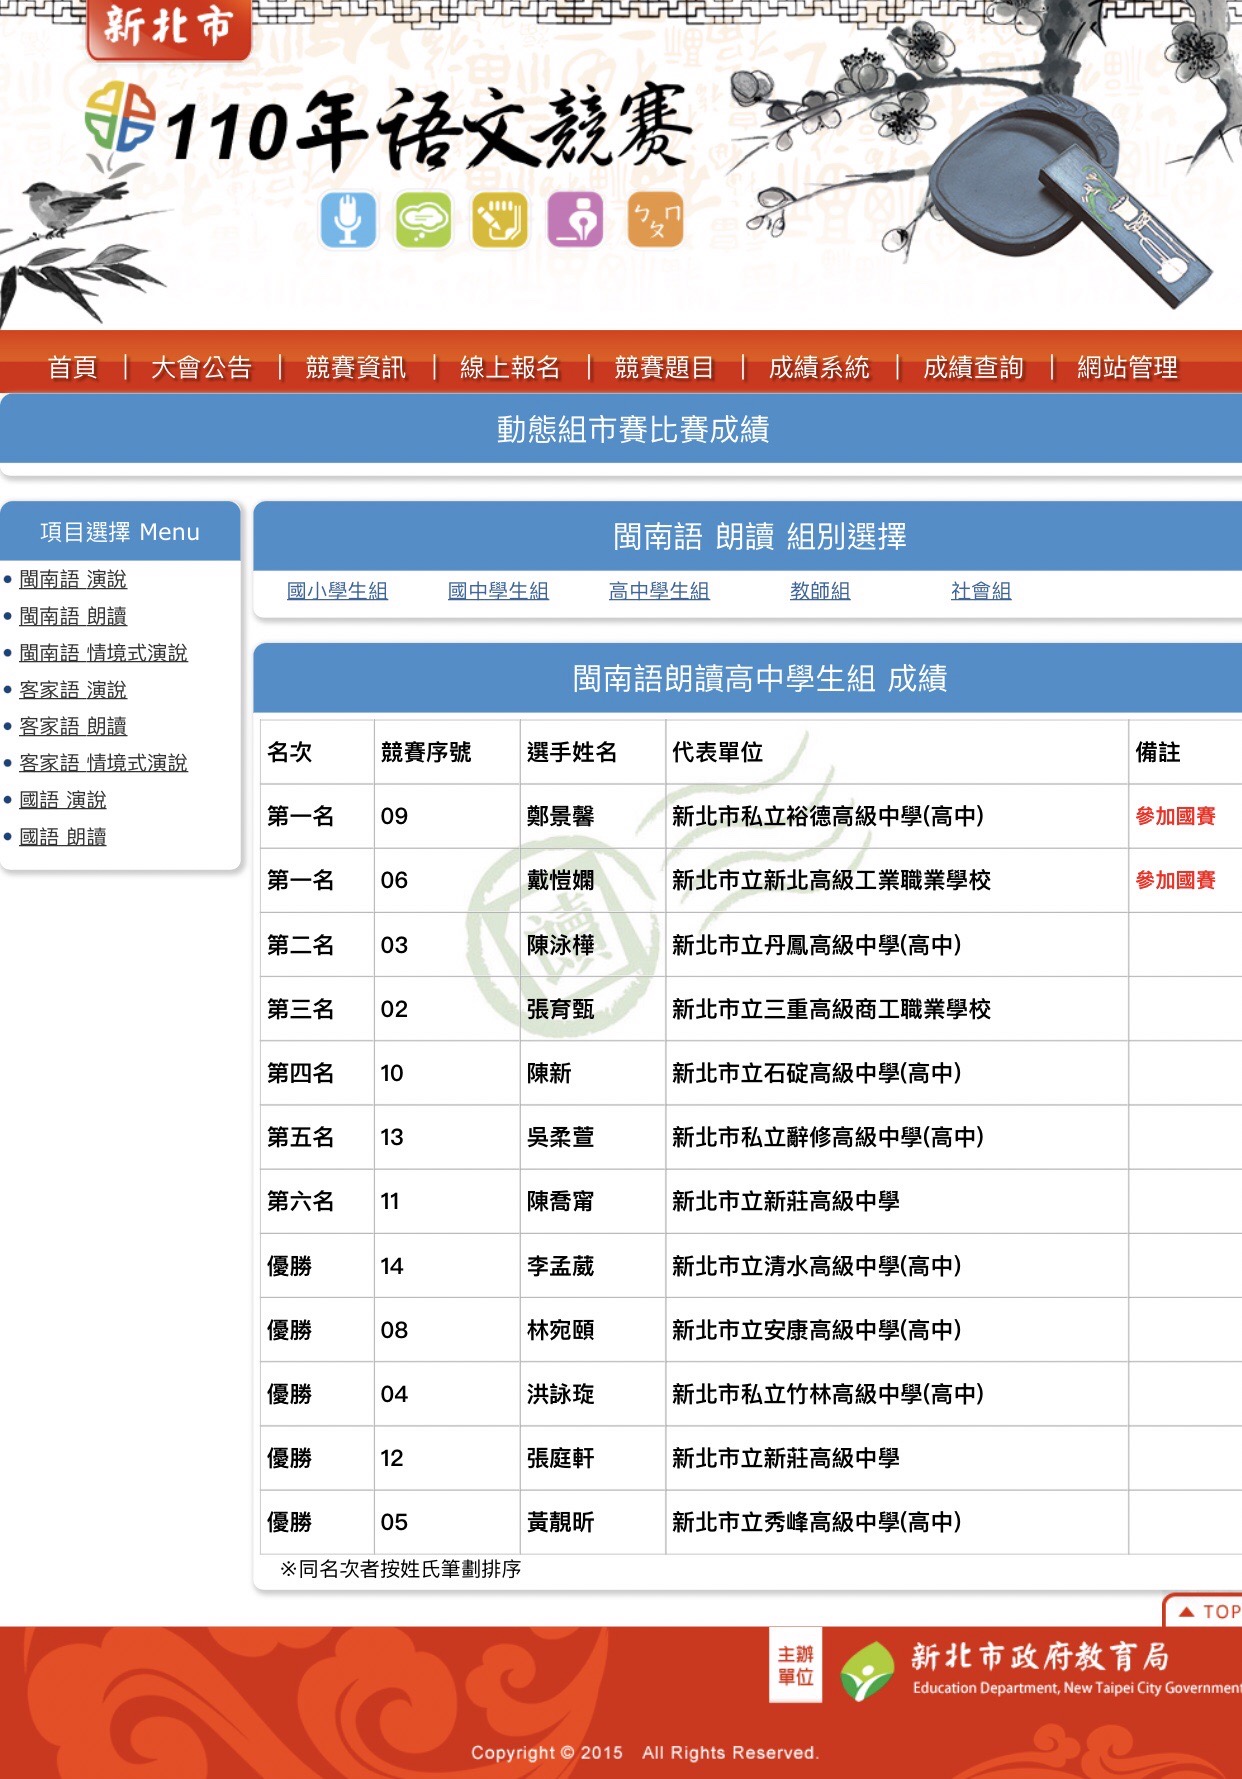This screenshot has width=1242, height=1779.
Task: Click the green speech bubble icon
Action: pos(423,220)
